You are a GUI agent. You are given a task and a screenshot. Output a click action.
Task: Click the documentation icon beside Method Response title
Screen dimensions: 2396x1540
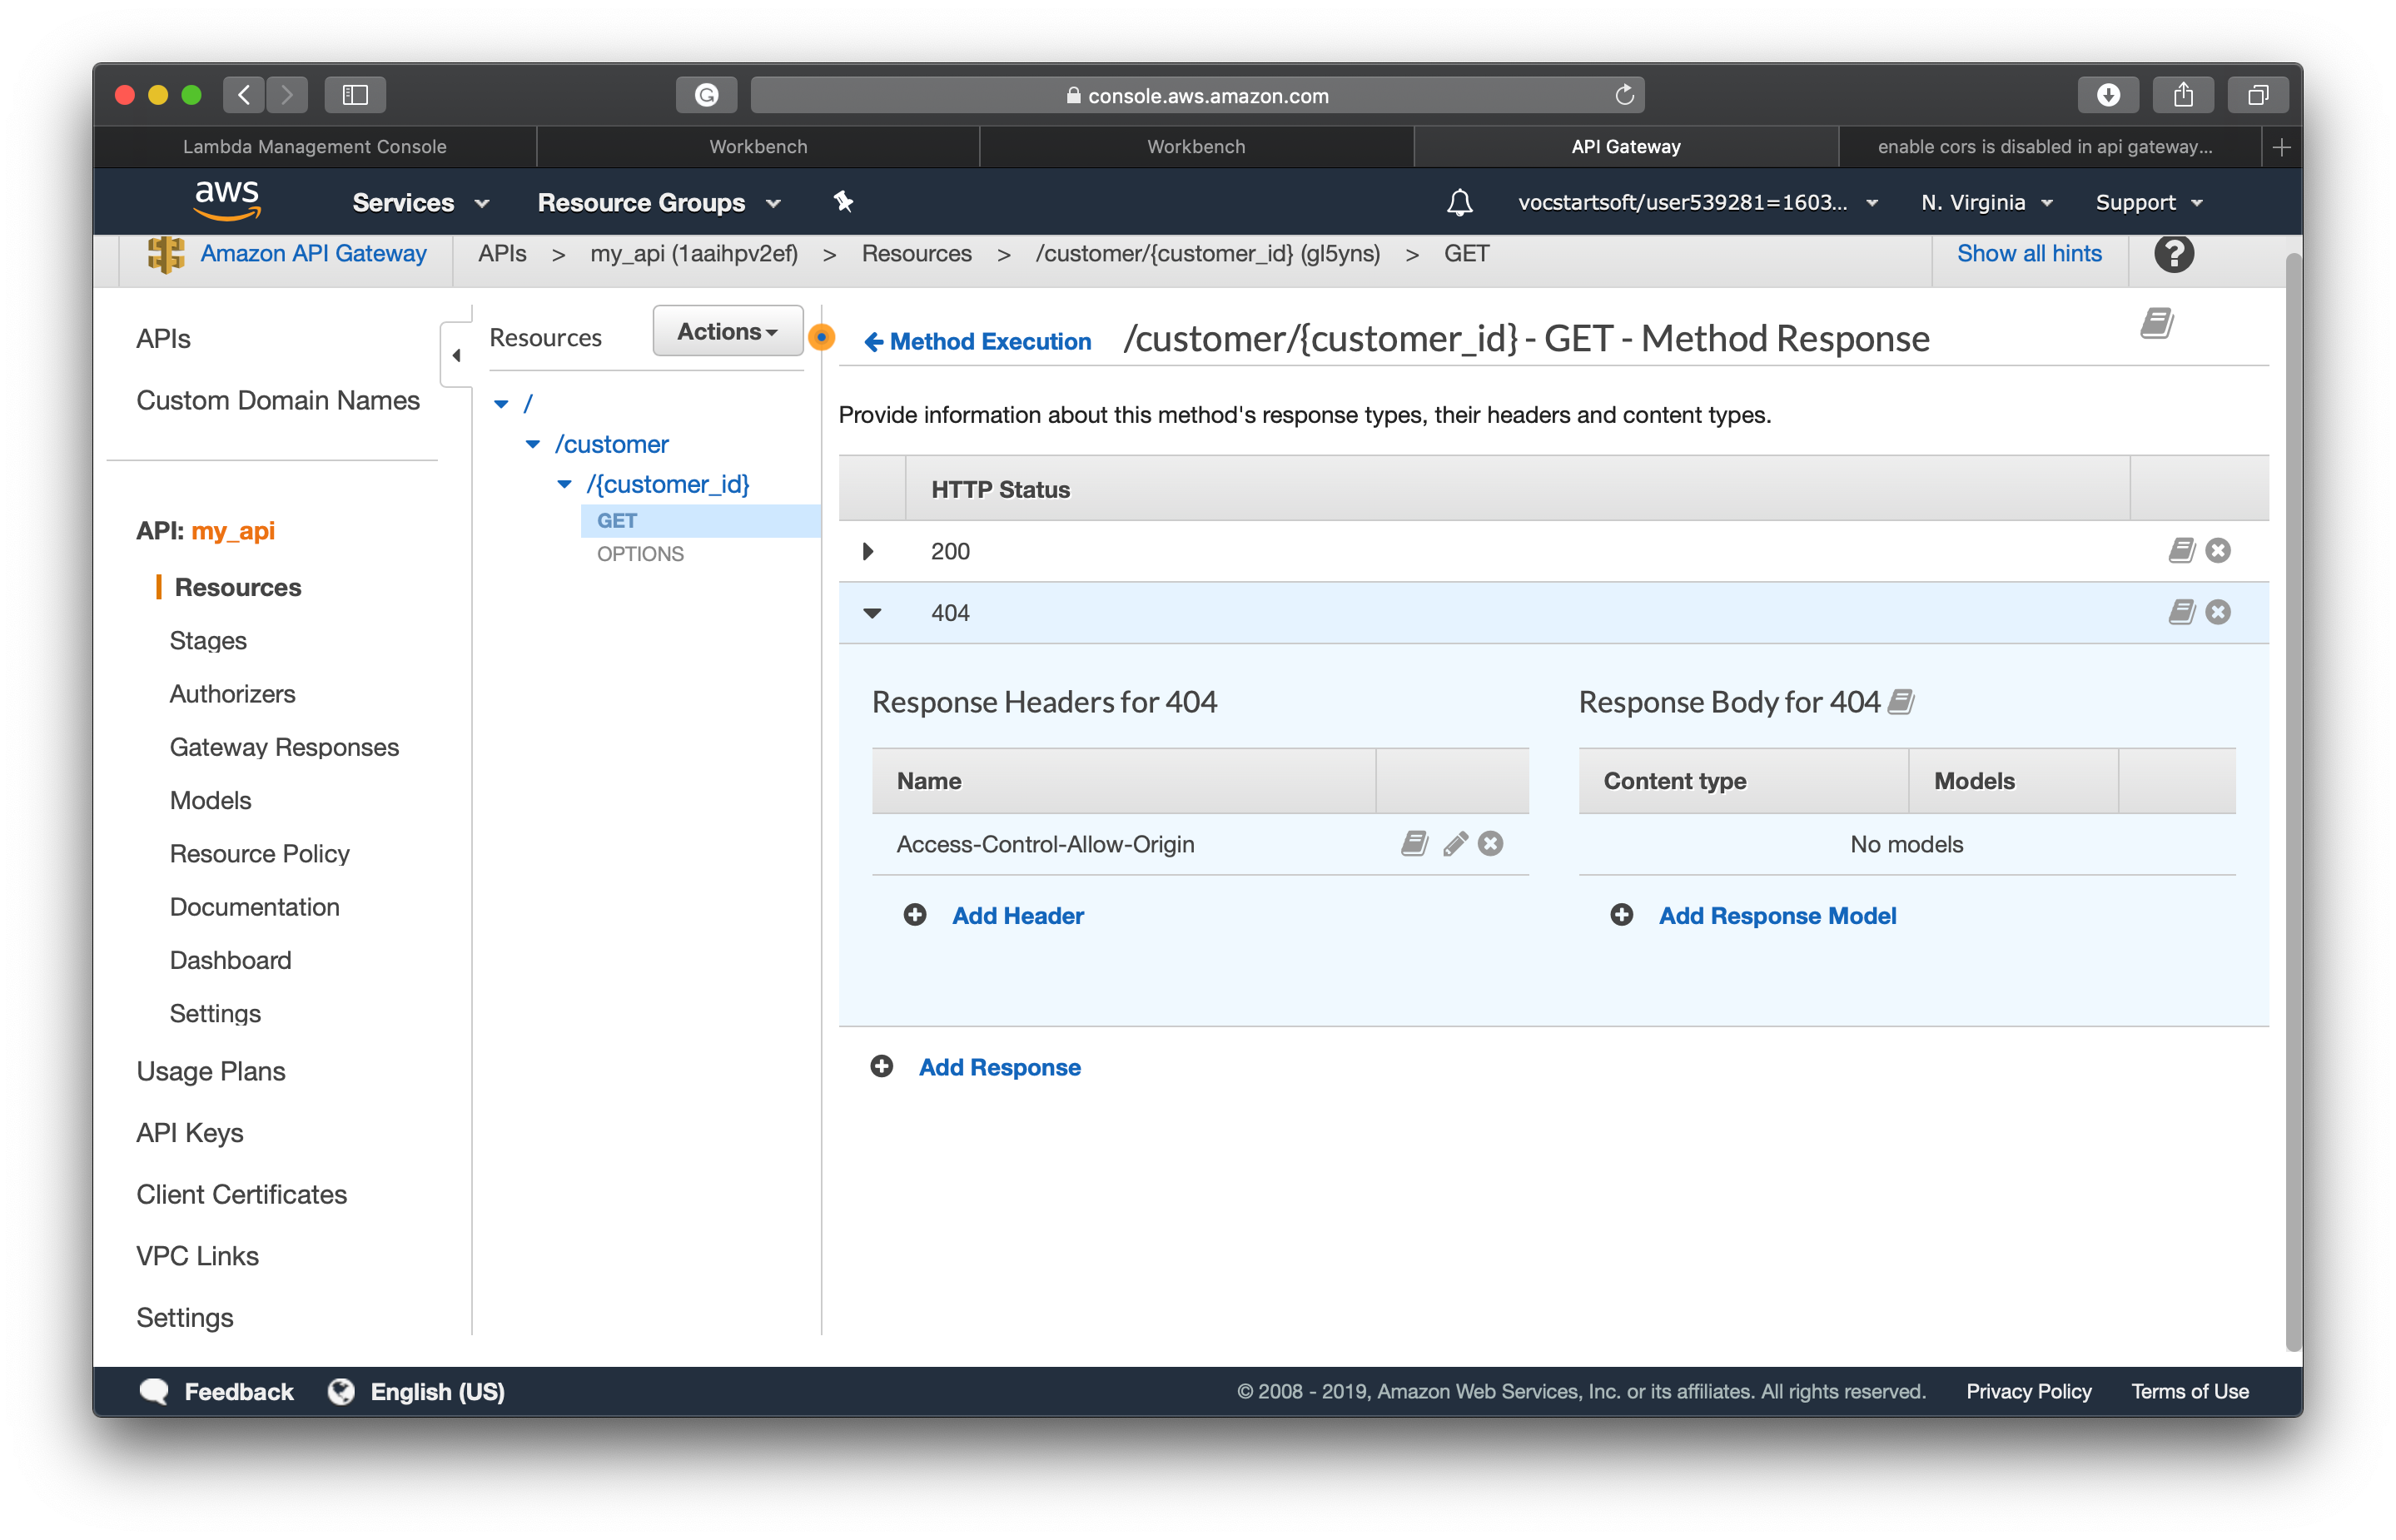(x=2156, y=323)
